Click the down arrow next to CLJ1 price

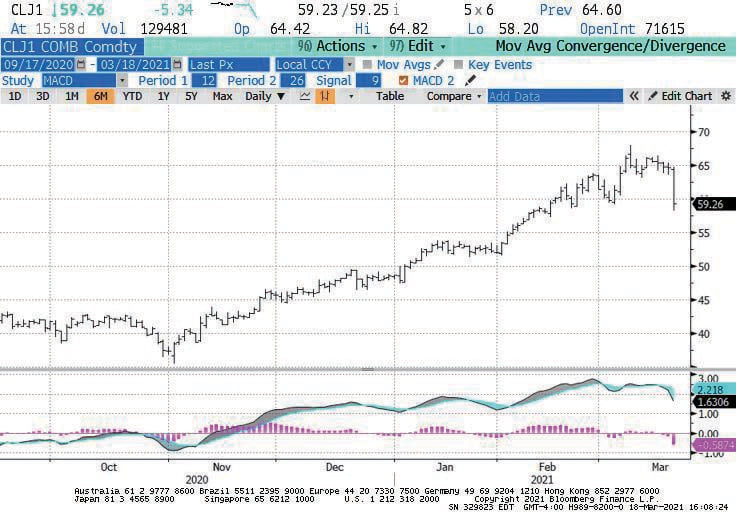pos(54,10)
